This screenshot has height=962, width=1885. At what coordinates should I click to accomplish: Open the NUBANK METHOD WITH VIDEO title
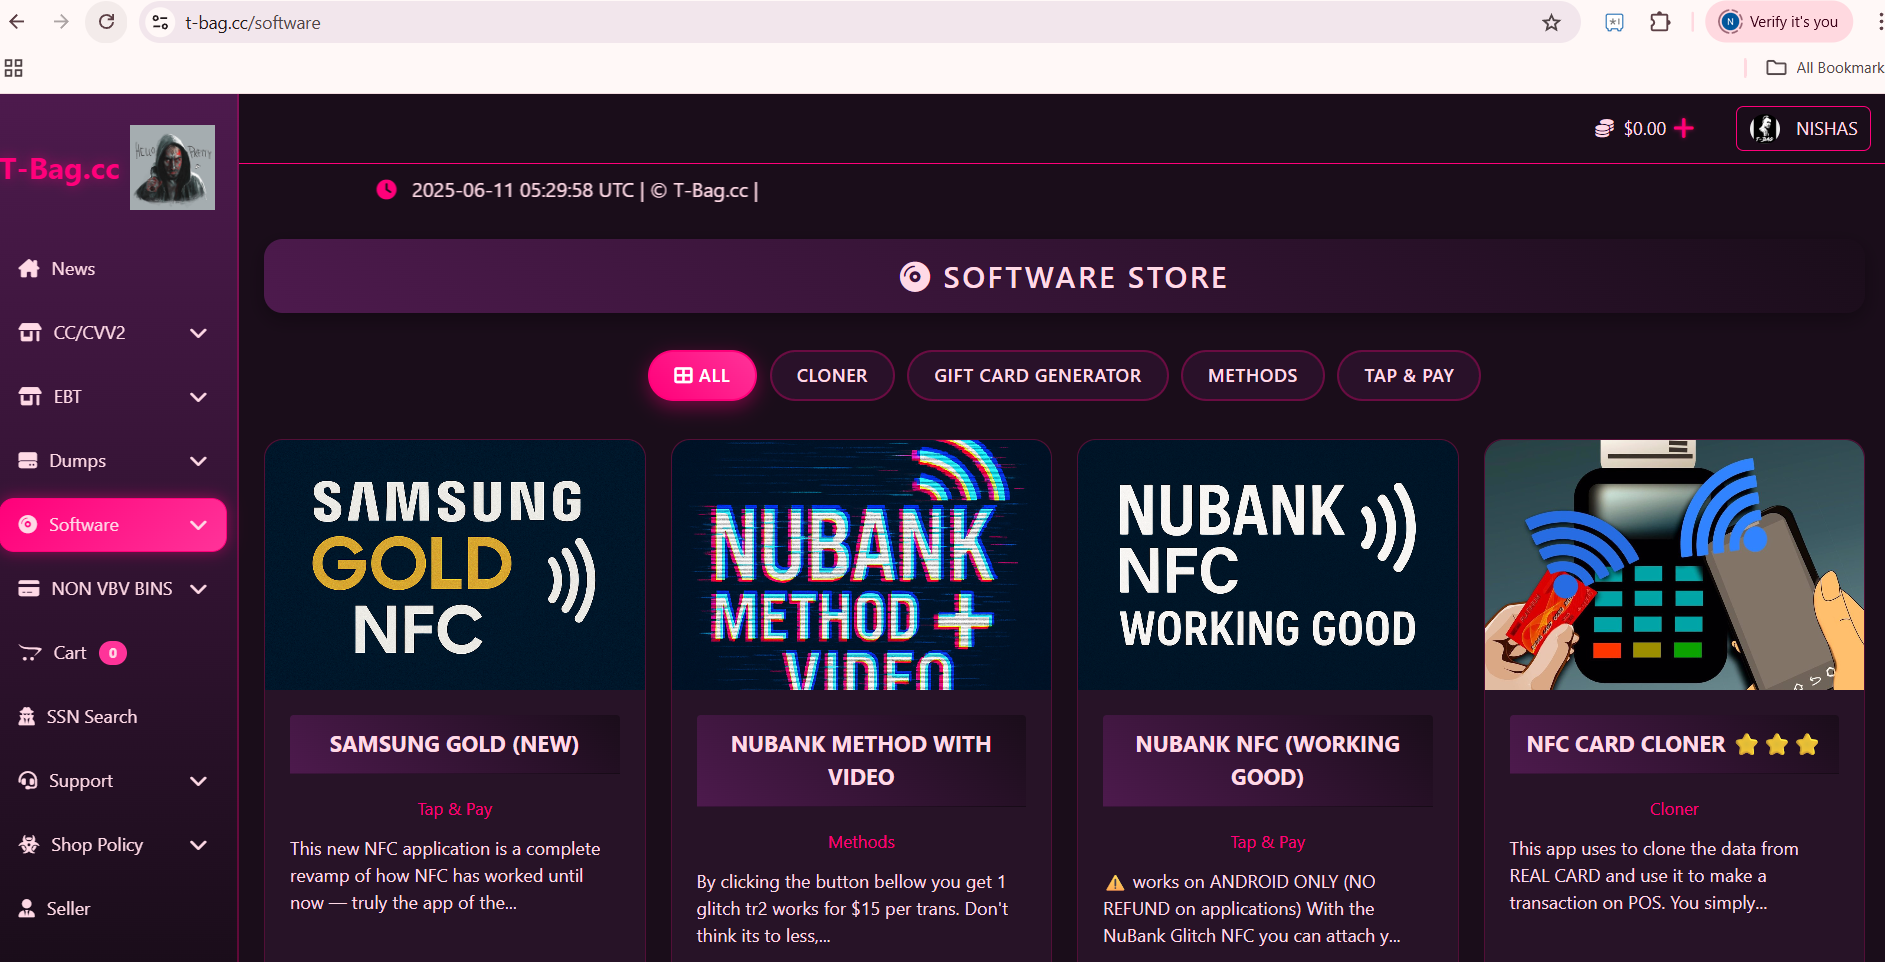(x=861, y=760)
